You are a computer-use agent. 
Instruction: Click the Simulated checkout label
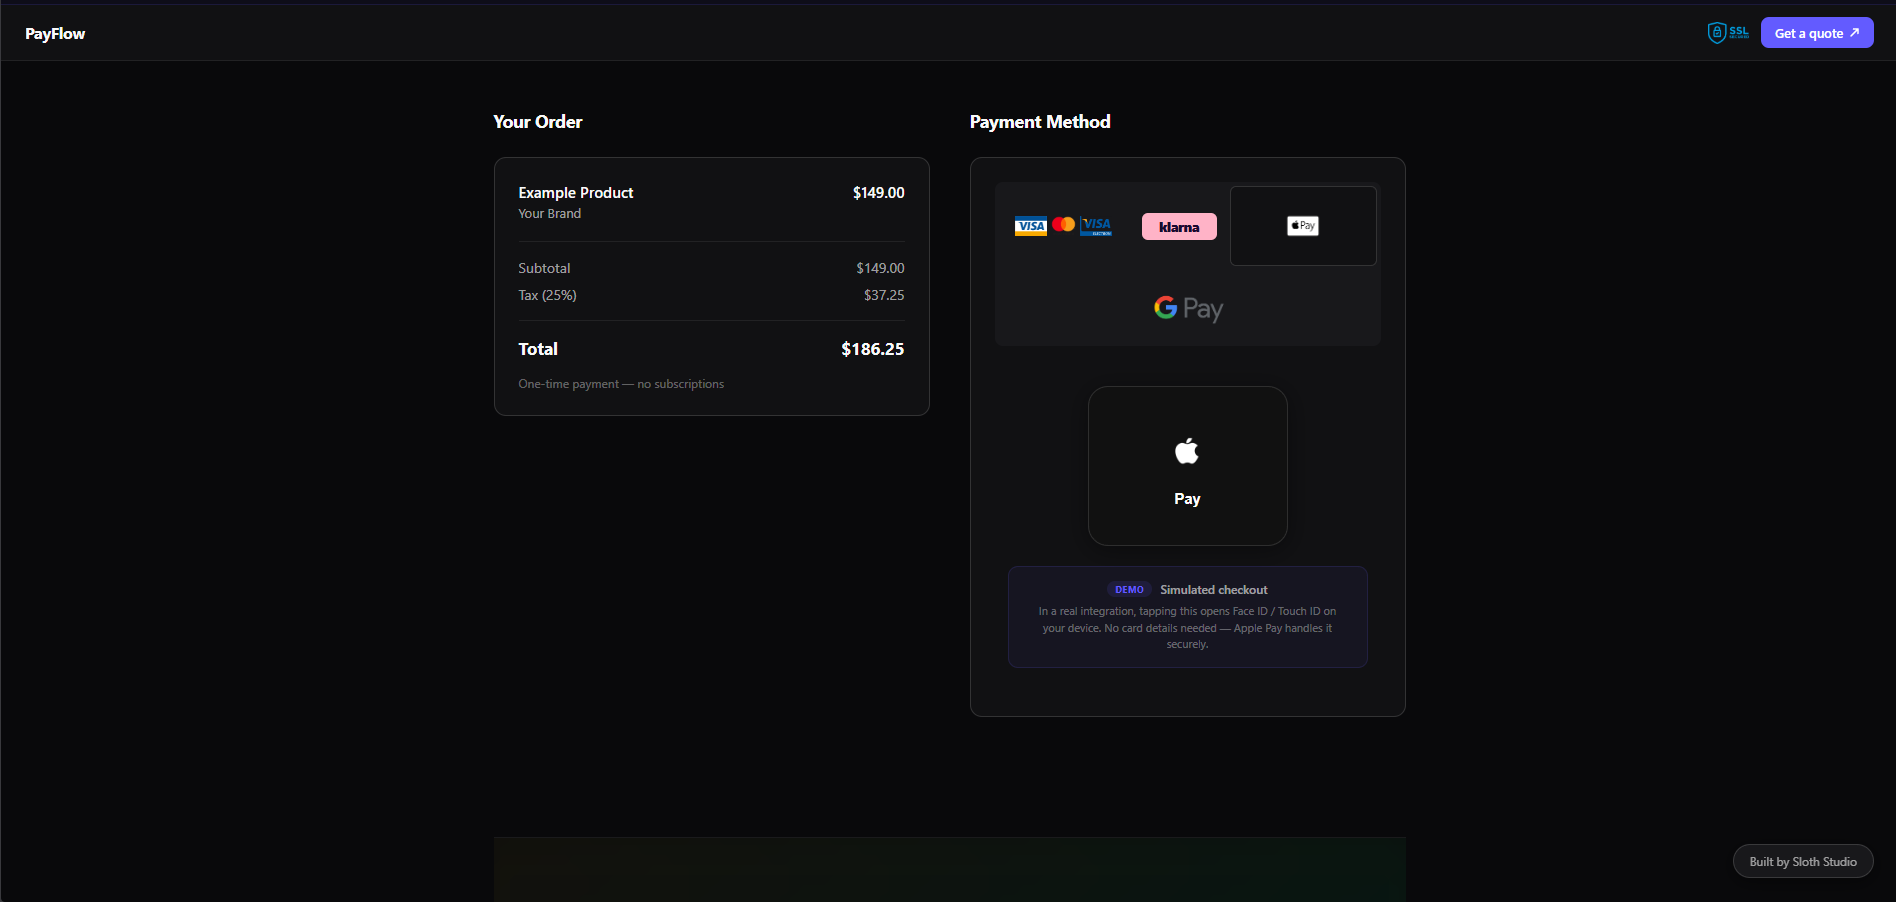[x=1213, y=589]
